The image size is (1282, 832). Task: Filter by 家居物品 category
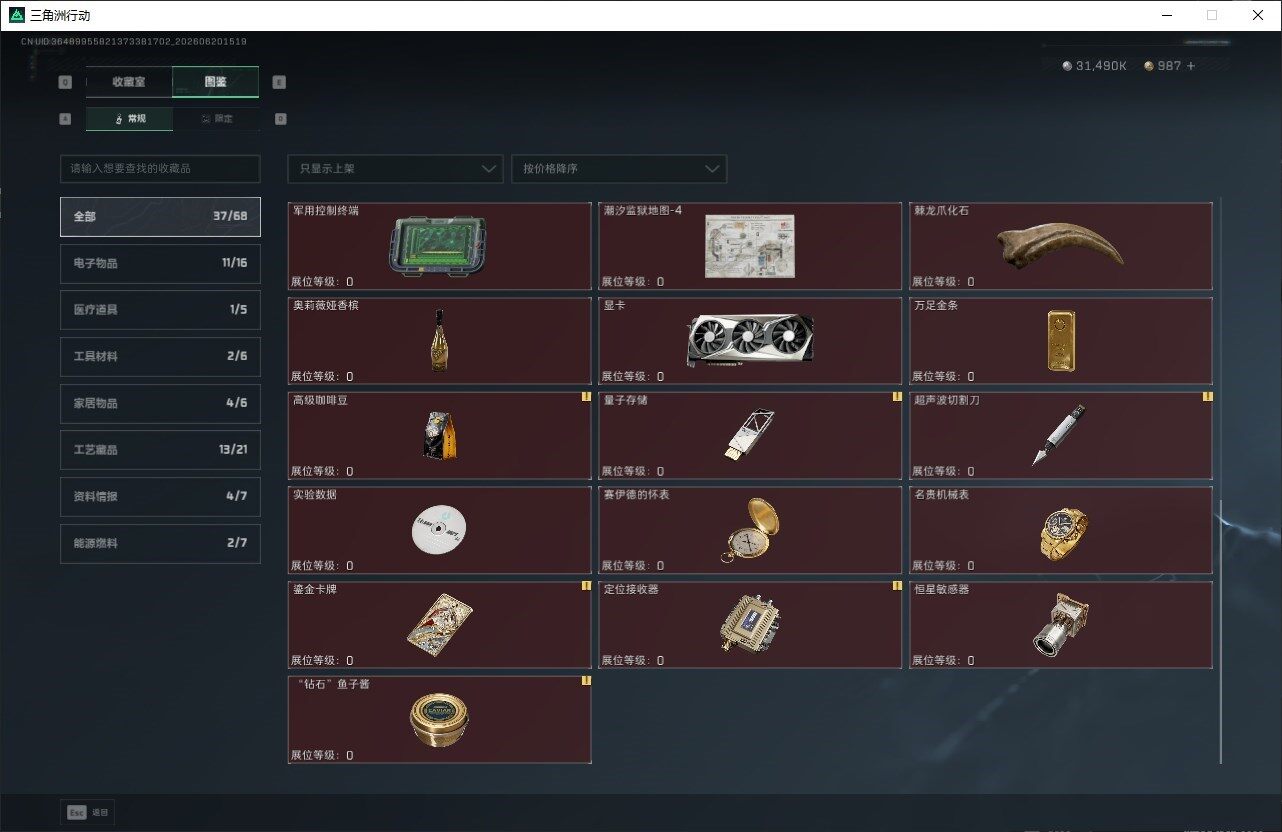point(160,403)
